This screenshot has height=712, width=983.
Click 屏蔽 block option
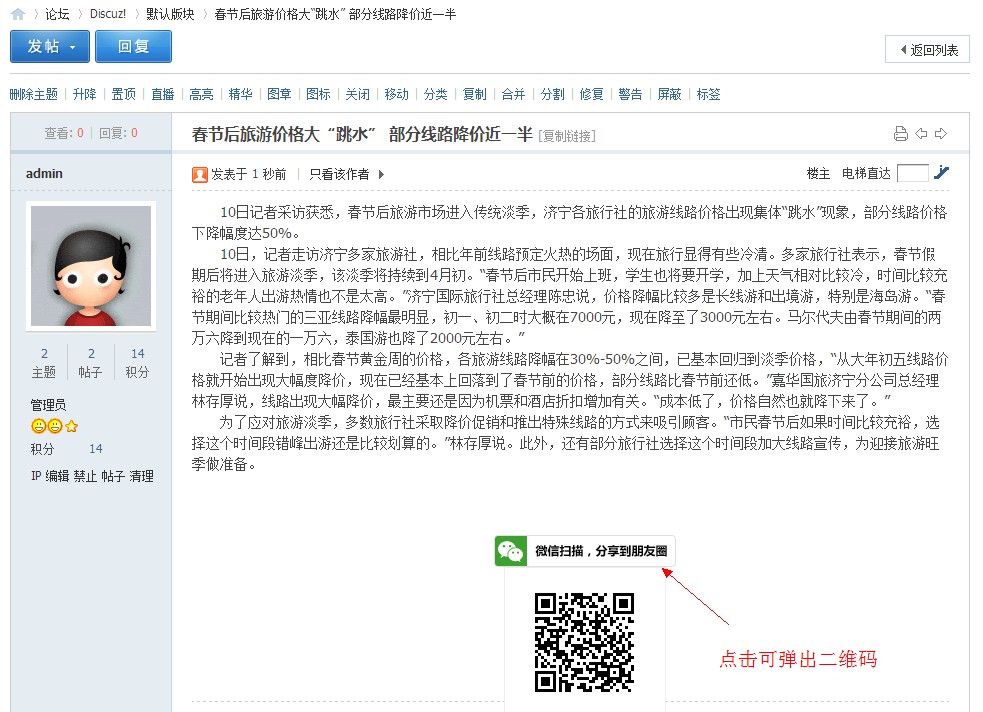pos(669,95)
